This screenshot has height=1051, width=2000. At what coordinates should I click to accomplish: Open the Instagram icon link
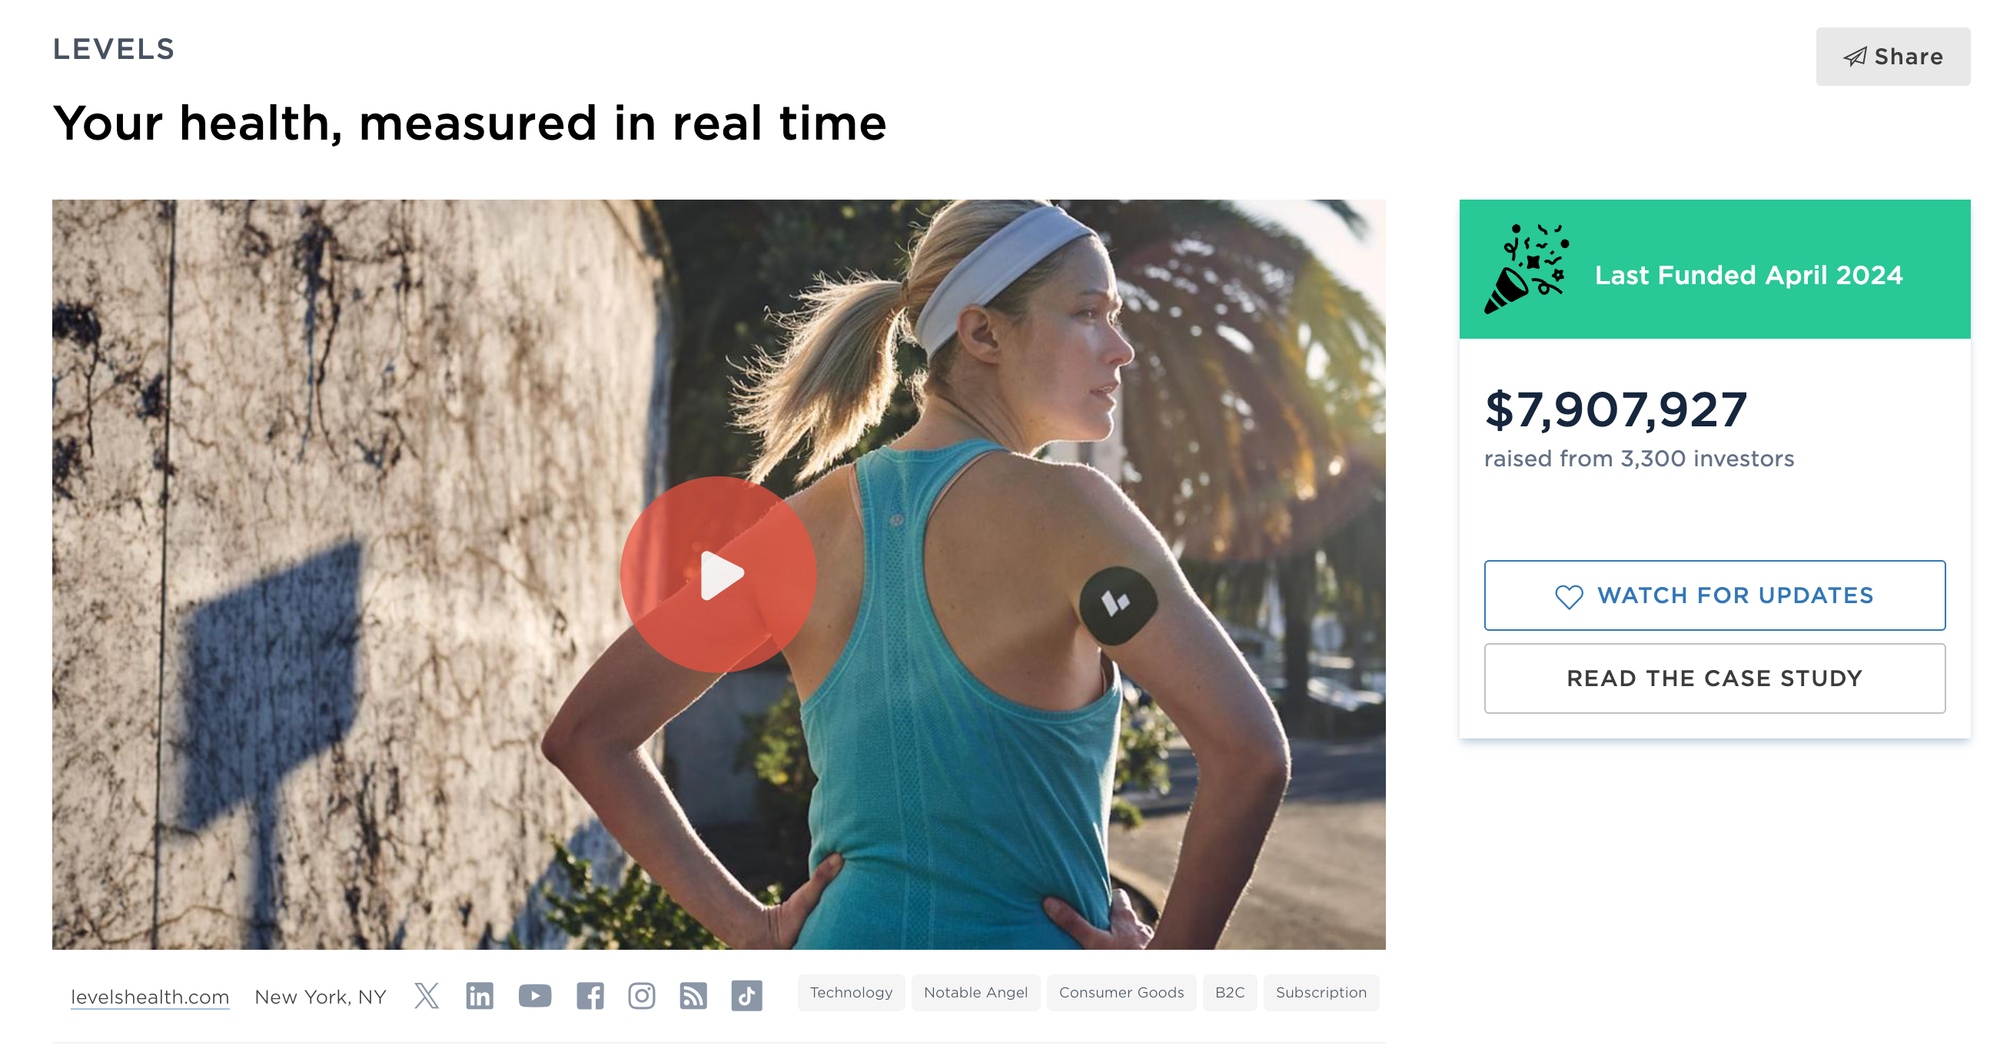click(x=642, y=996)
